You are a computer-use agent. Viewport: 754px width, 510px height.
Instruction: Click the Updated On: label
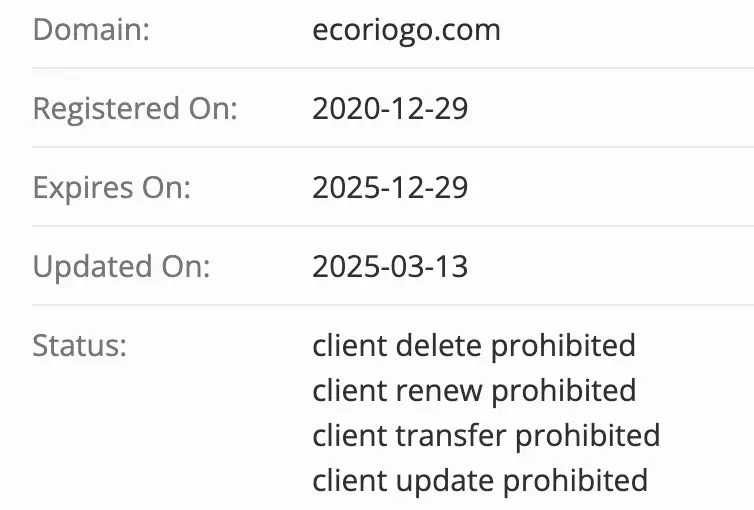click(x=122, y=266)
